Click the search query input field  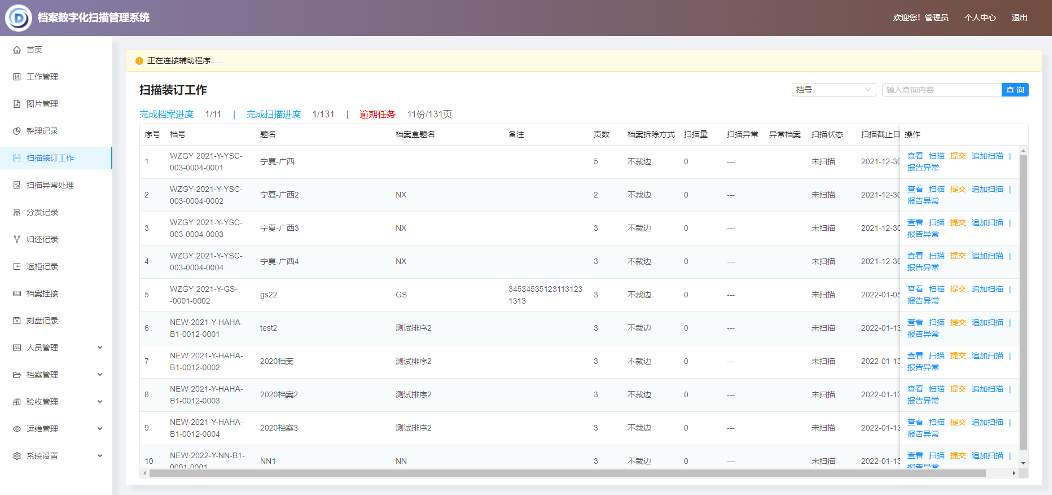[940, 90]
